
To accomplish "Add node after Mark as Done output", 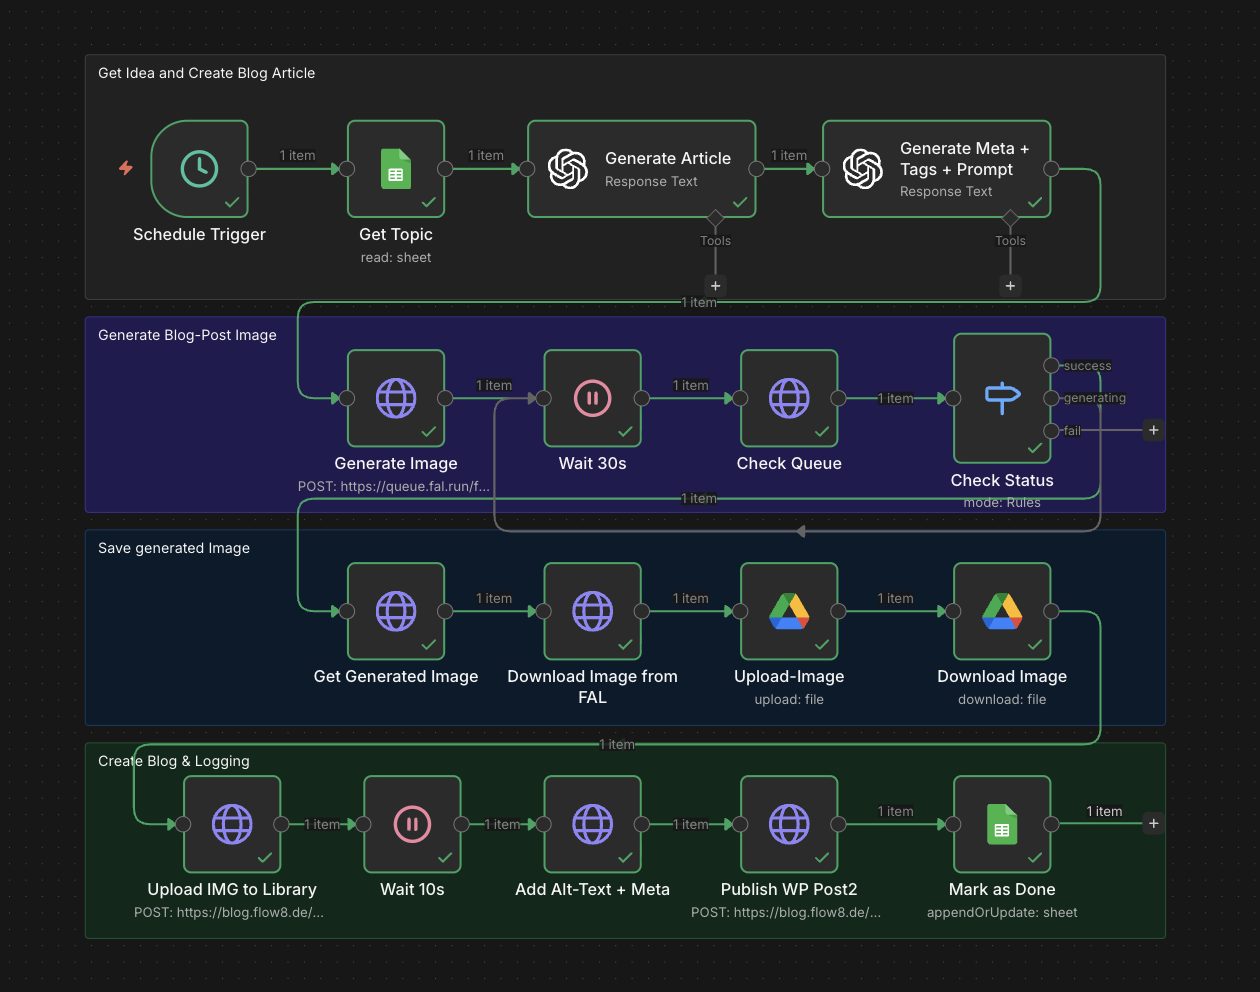I will coord(1153,824).
